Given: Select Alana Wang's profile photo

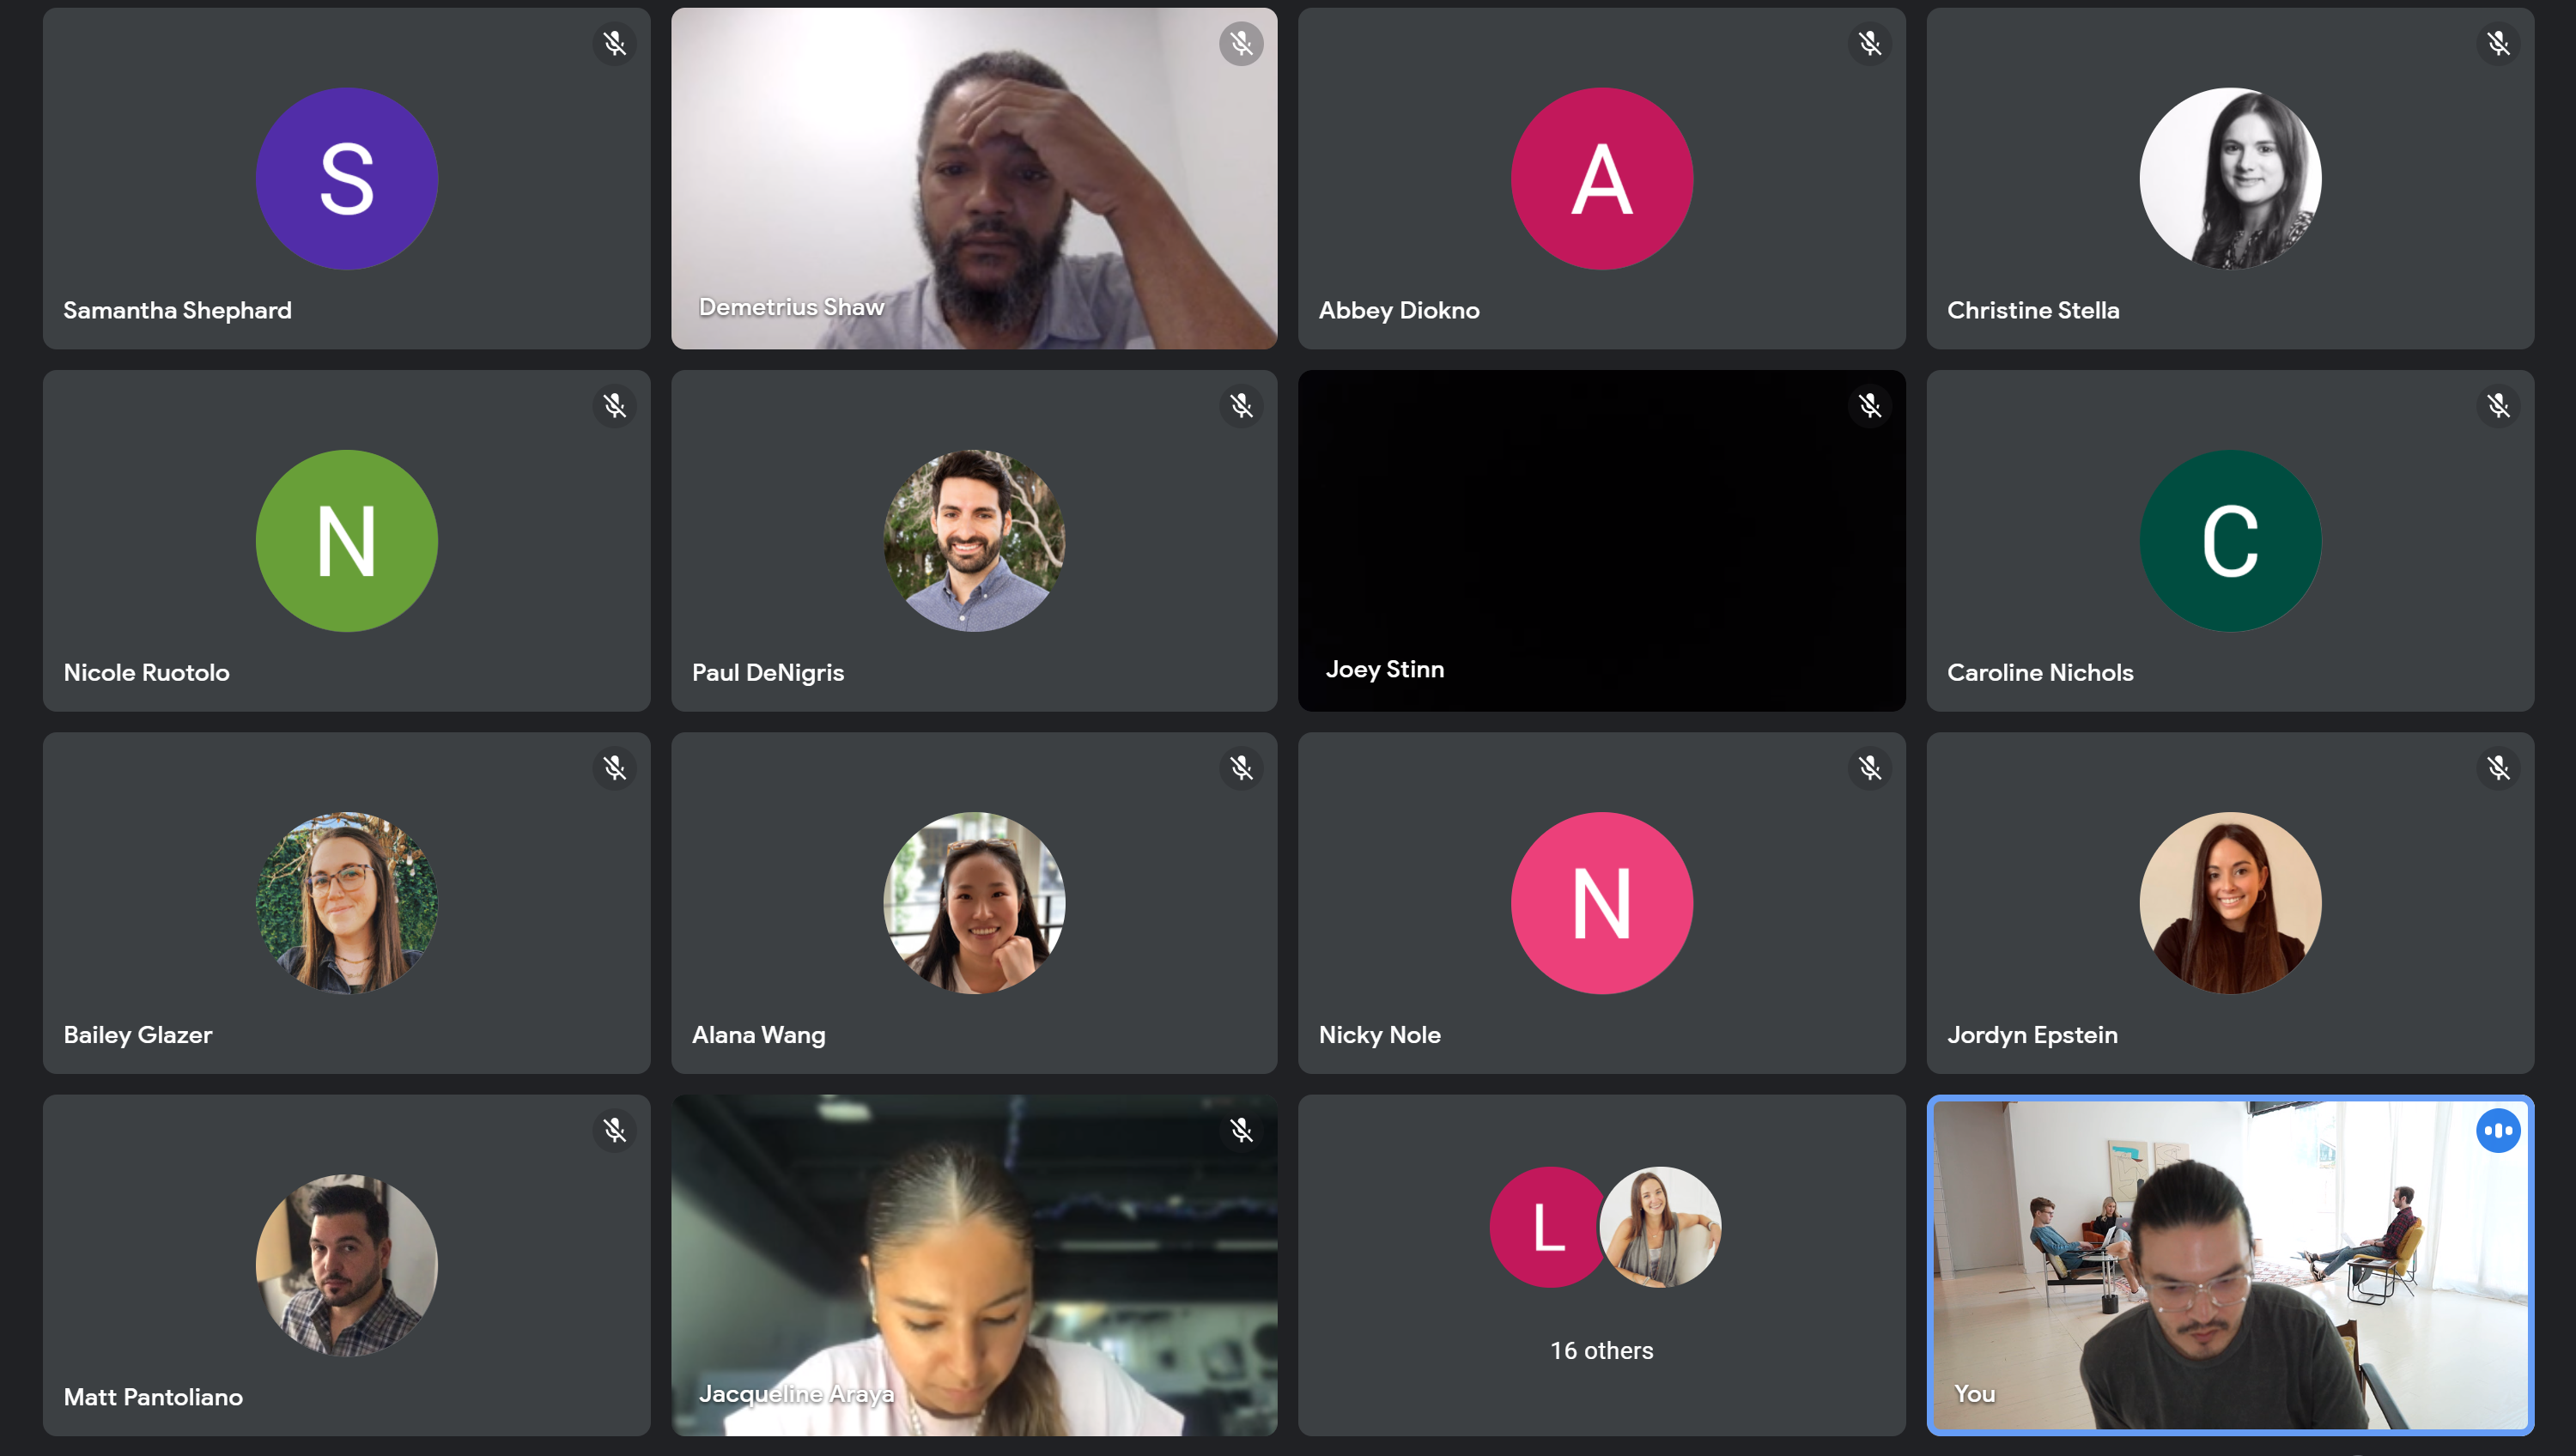Looking at the screenshot, I should point(974,903).
